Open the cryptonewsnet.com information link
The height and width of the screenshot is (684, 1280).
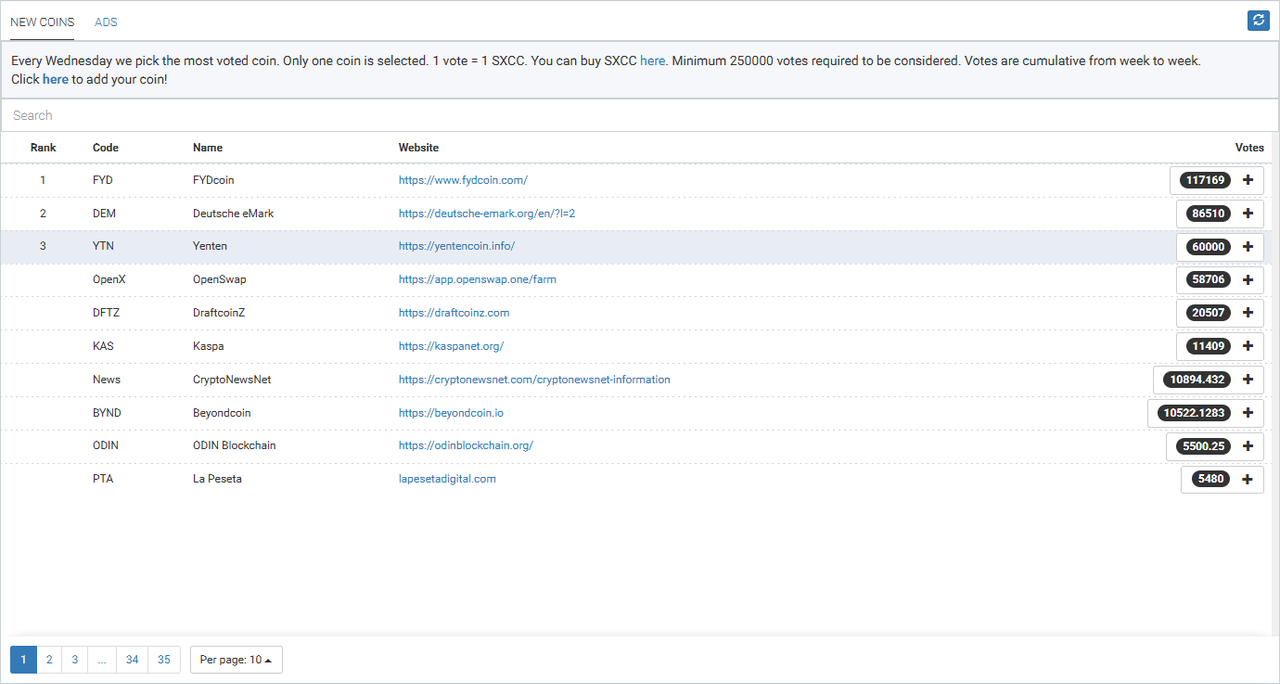point(534,379)
